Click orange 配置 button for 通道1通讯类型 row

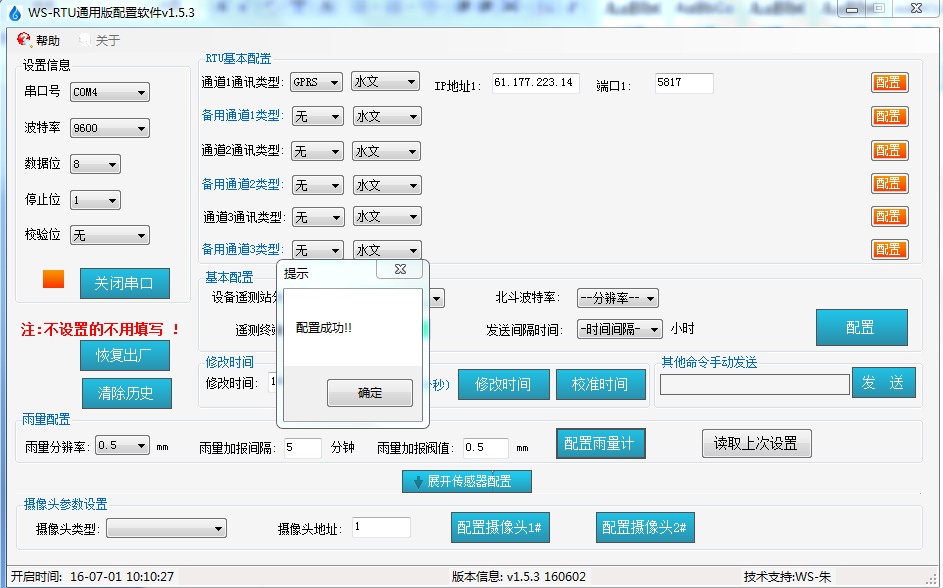pyautogui.click(x=889, y=83)
